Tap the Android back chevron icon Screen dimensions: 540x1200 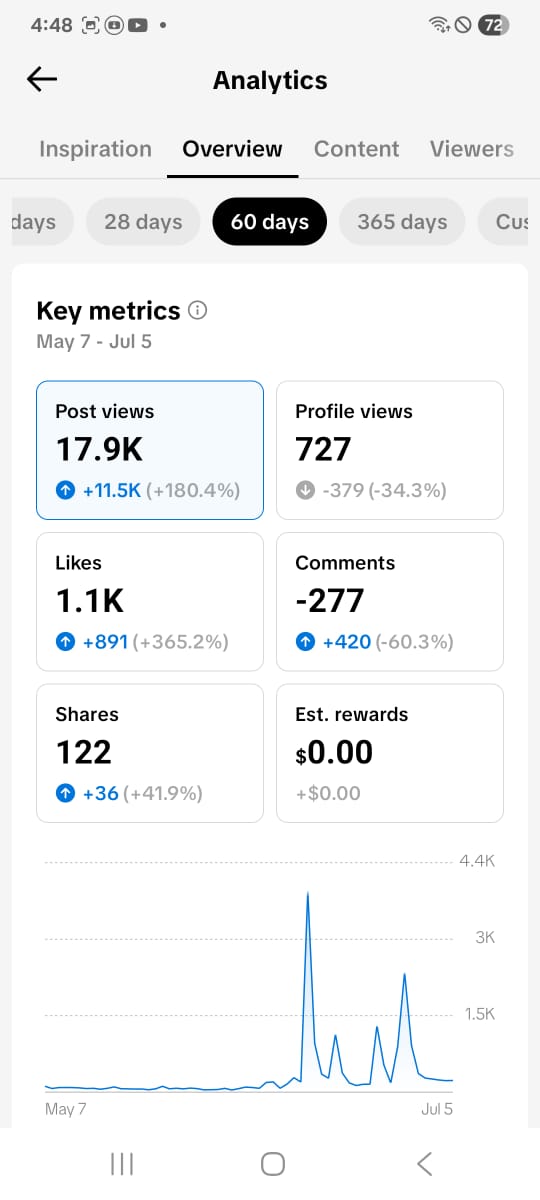424,1163
